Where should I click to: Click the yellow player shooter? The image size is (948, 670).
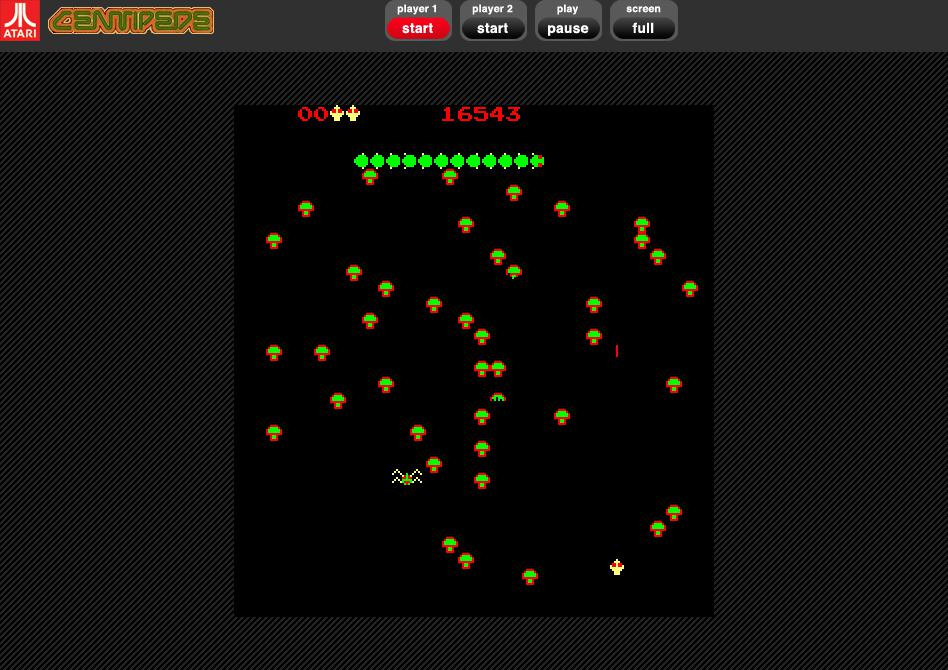(617, 567)
